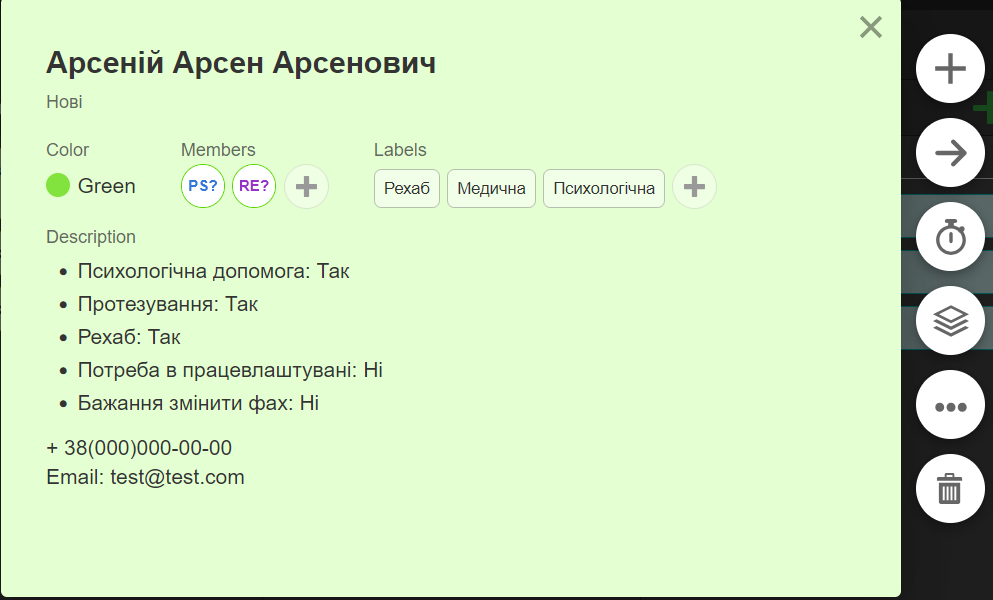Delete the card using the trash icon
The height and width of the screenshot is (600, 993).
950,489
